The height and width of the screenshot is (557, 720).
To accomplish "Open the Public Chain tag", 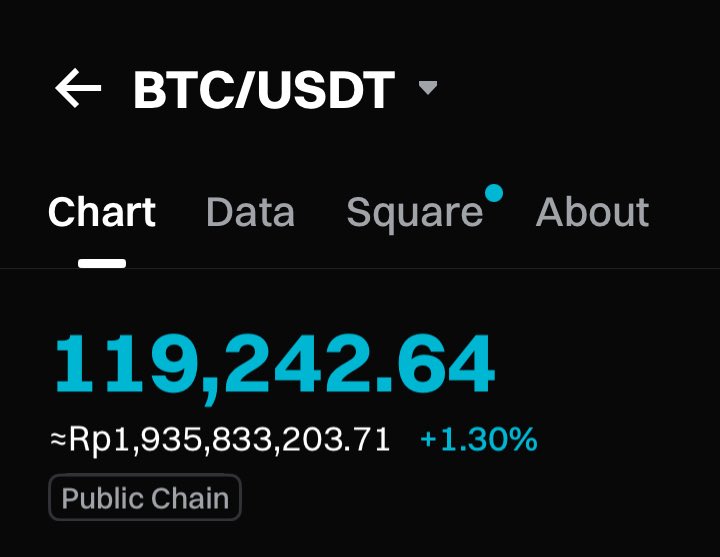I will coord(145,497).
